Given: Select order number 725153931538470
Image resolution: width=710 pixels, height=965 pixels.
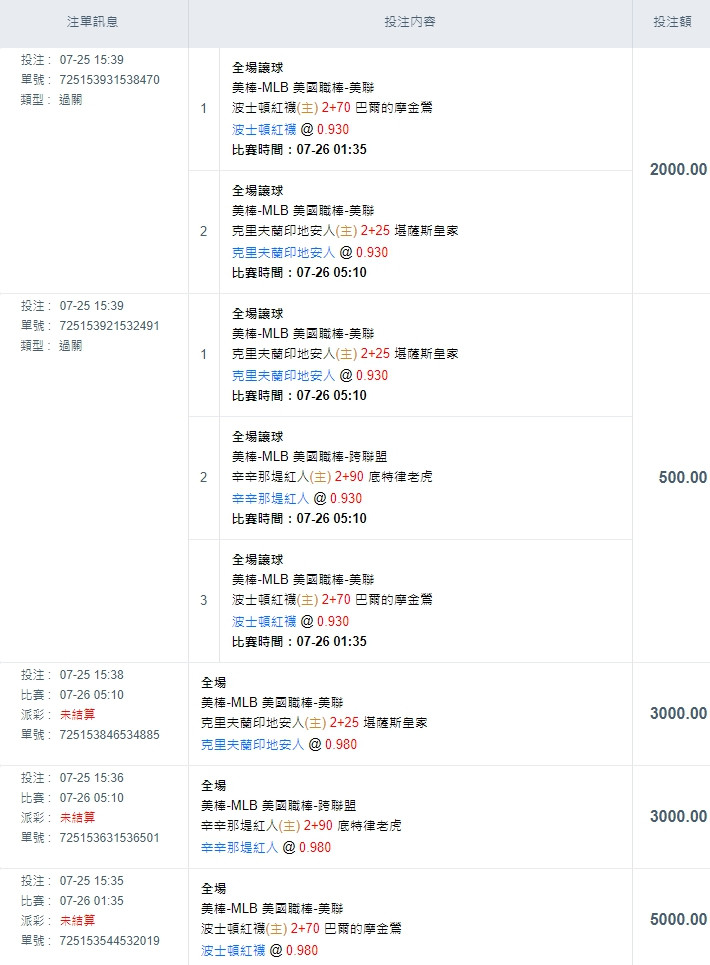Looking at the screenshot, I should coord(109,80).
